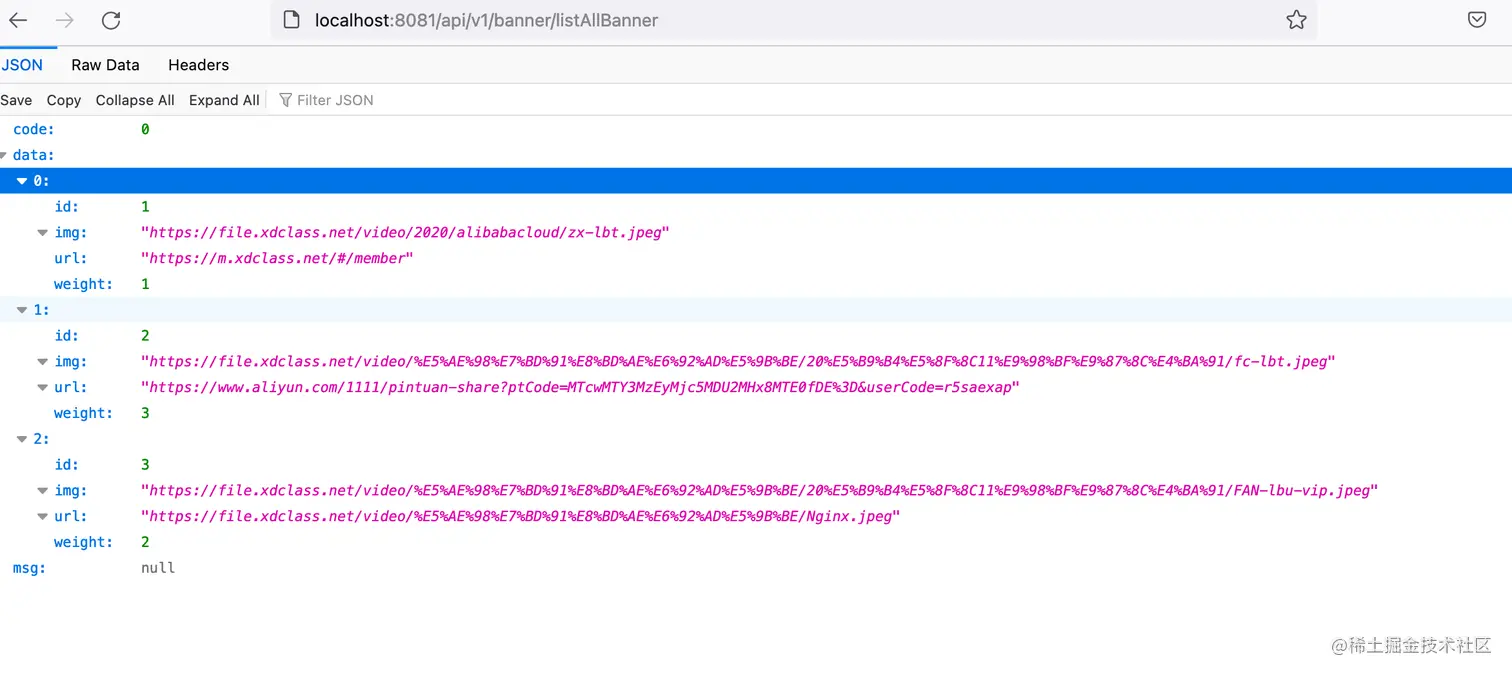Click the Copy button
The height and width of the screenshot is (676, 1512).
point(64,100)
